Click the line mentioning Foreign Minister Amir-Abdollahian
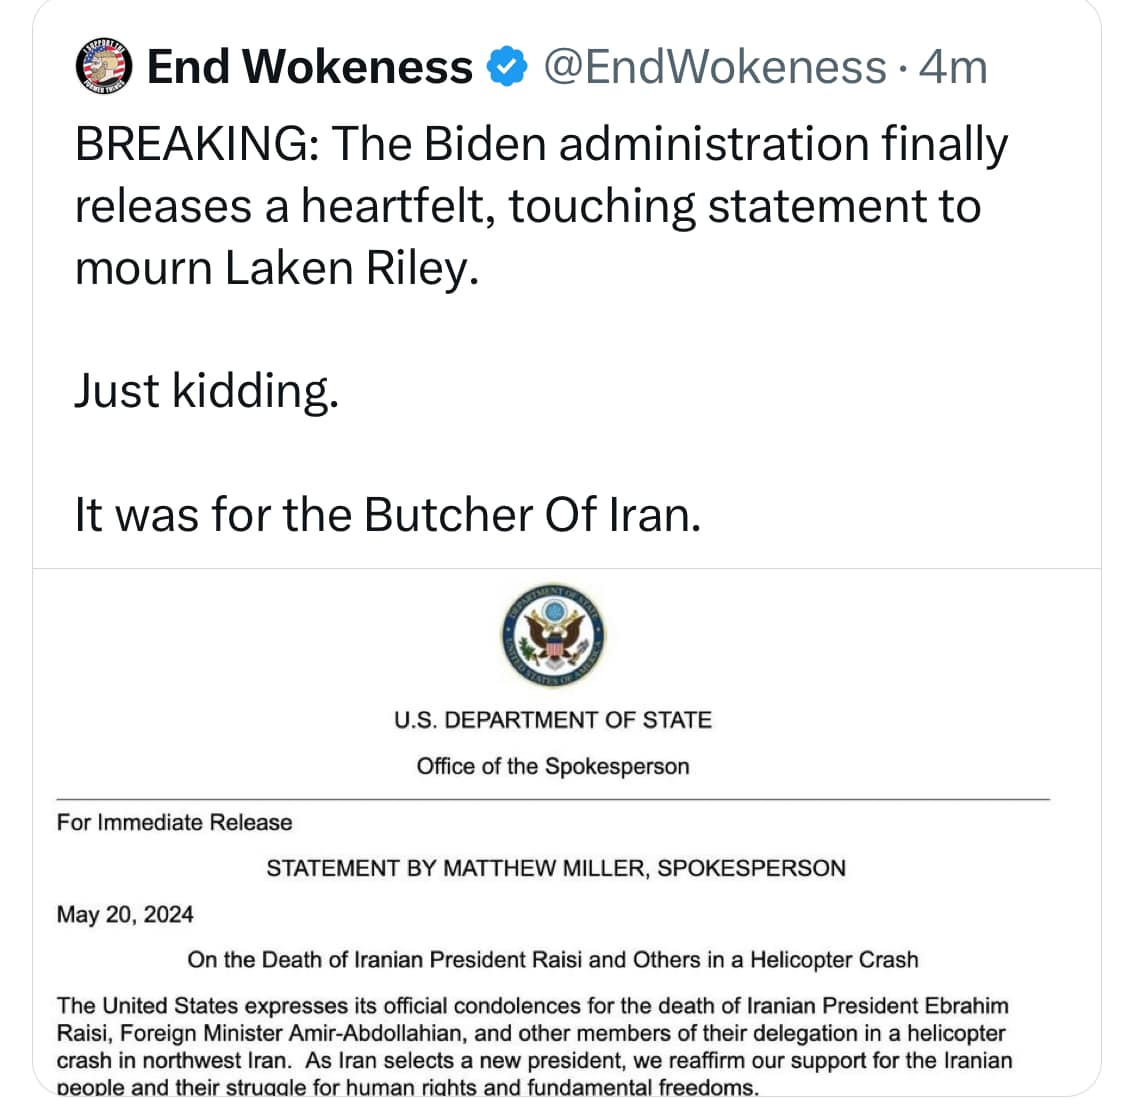The image size is (1129, 1113). [531, 1033]
